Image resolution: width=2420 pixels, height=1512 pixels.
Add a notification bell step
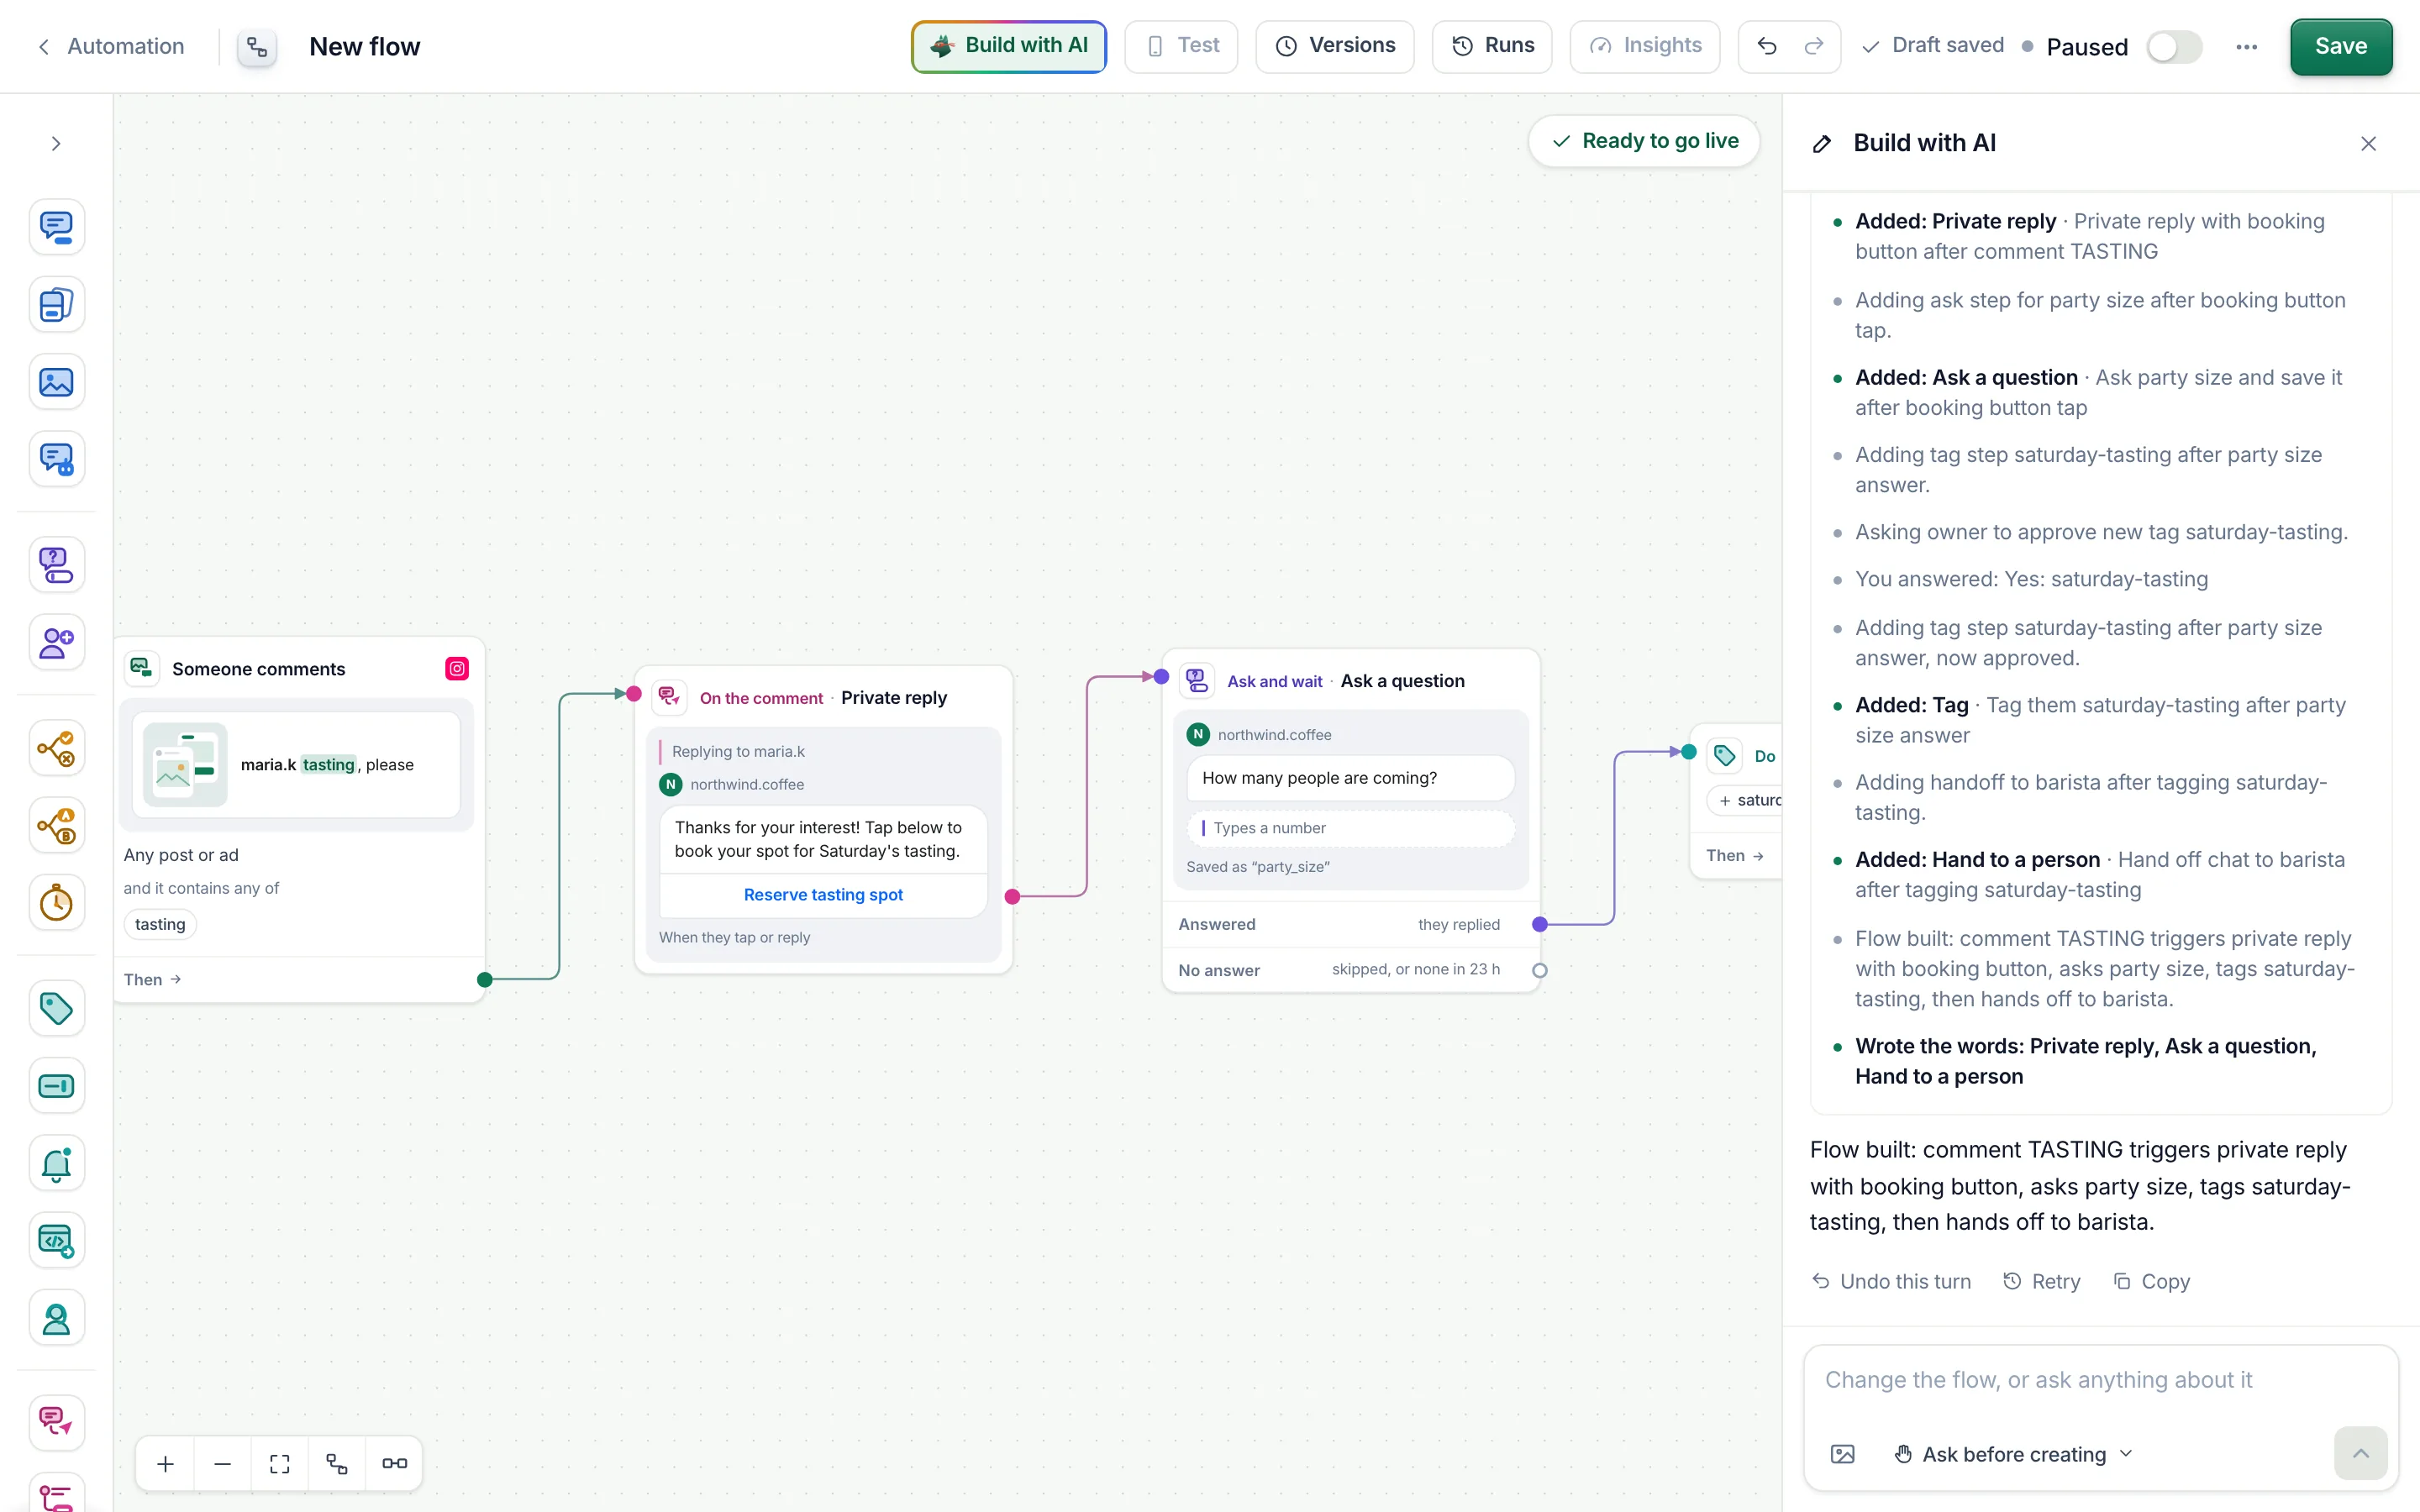56,1163
